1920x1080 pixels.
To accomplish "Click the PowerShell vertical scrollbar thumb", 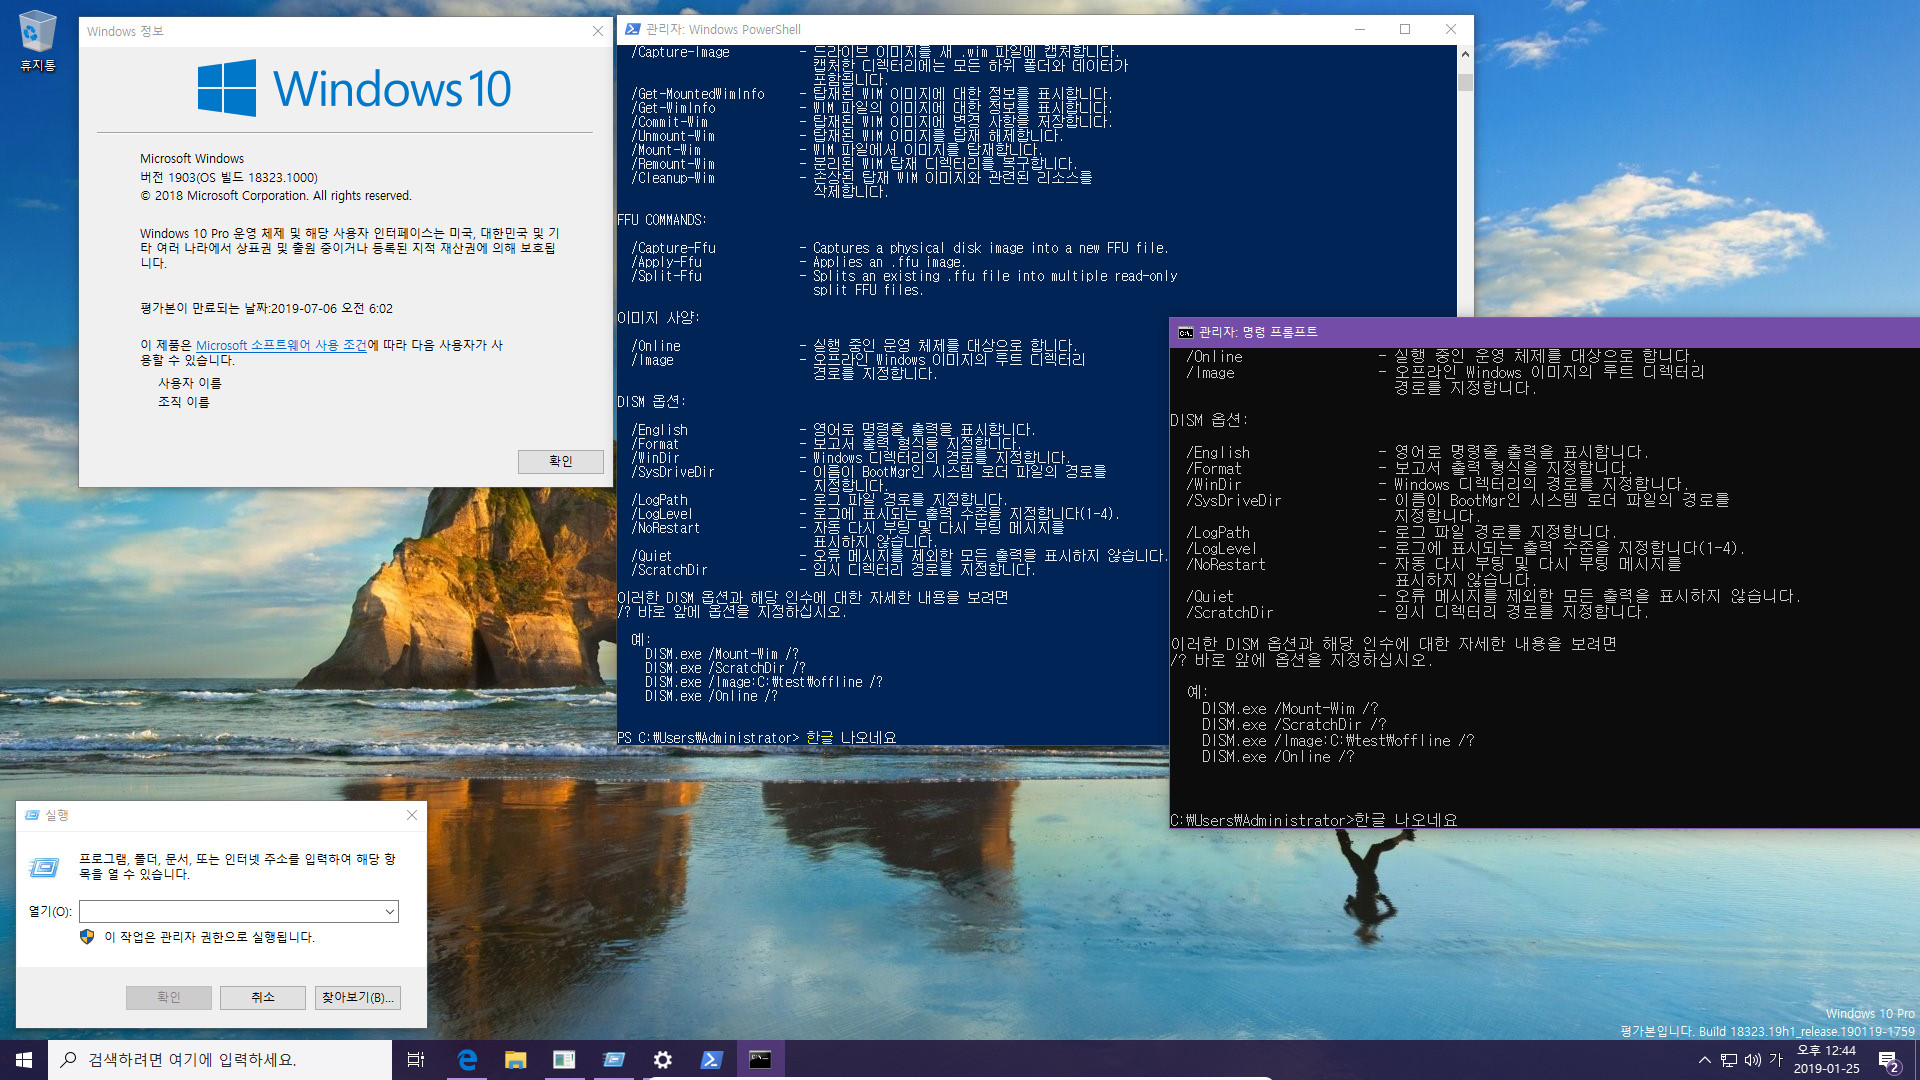I will [1465, 82].
